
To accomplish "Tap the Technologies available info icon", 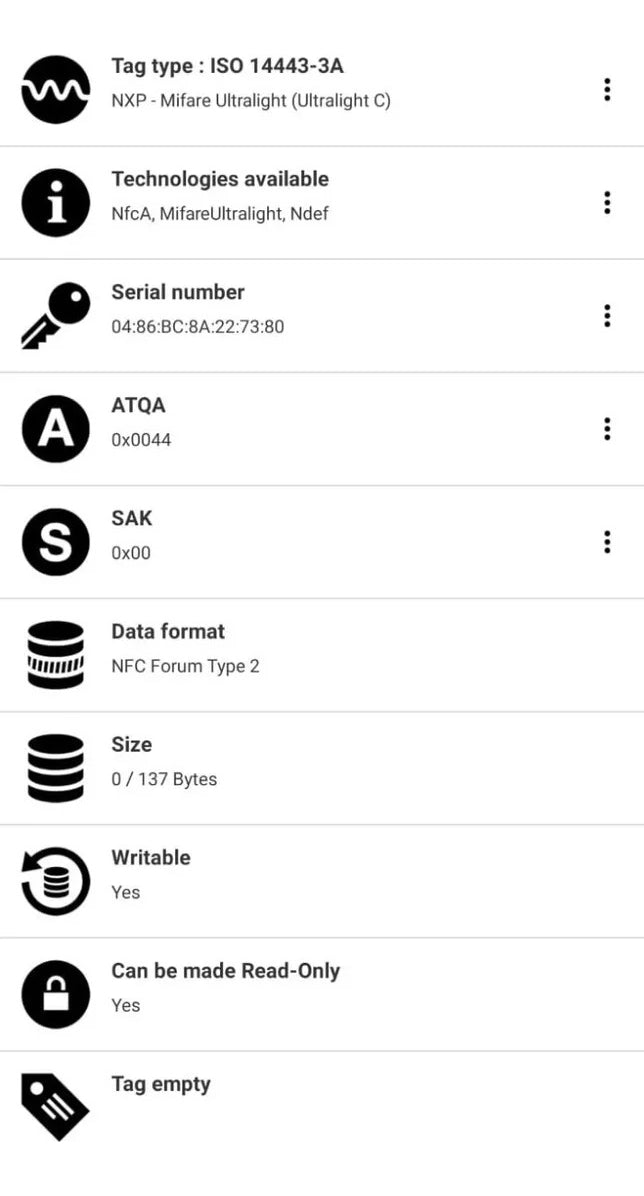I will click(x=56, y=203).
